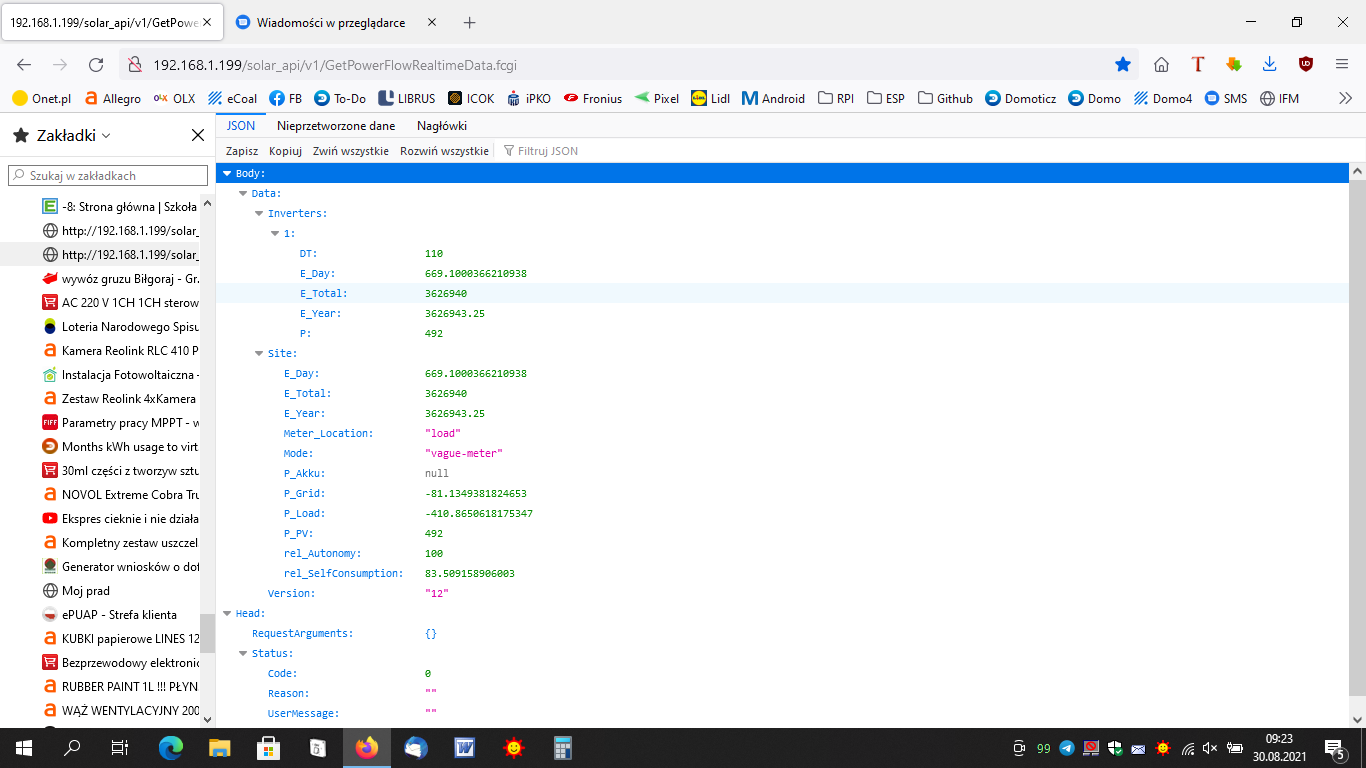Collapse the Inverters tree node
Screen dimensions: 1366x768
click(x=259, y=214)
